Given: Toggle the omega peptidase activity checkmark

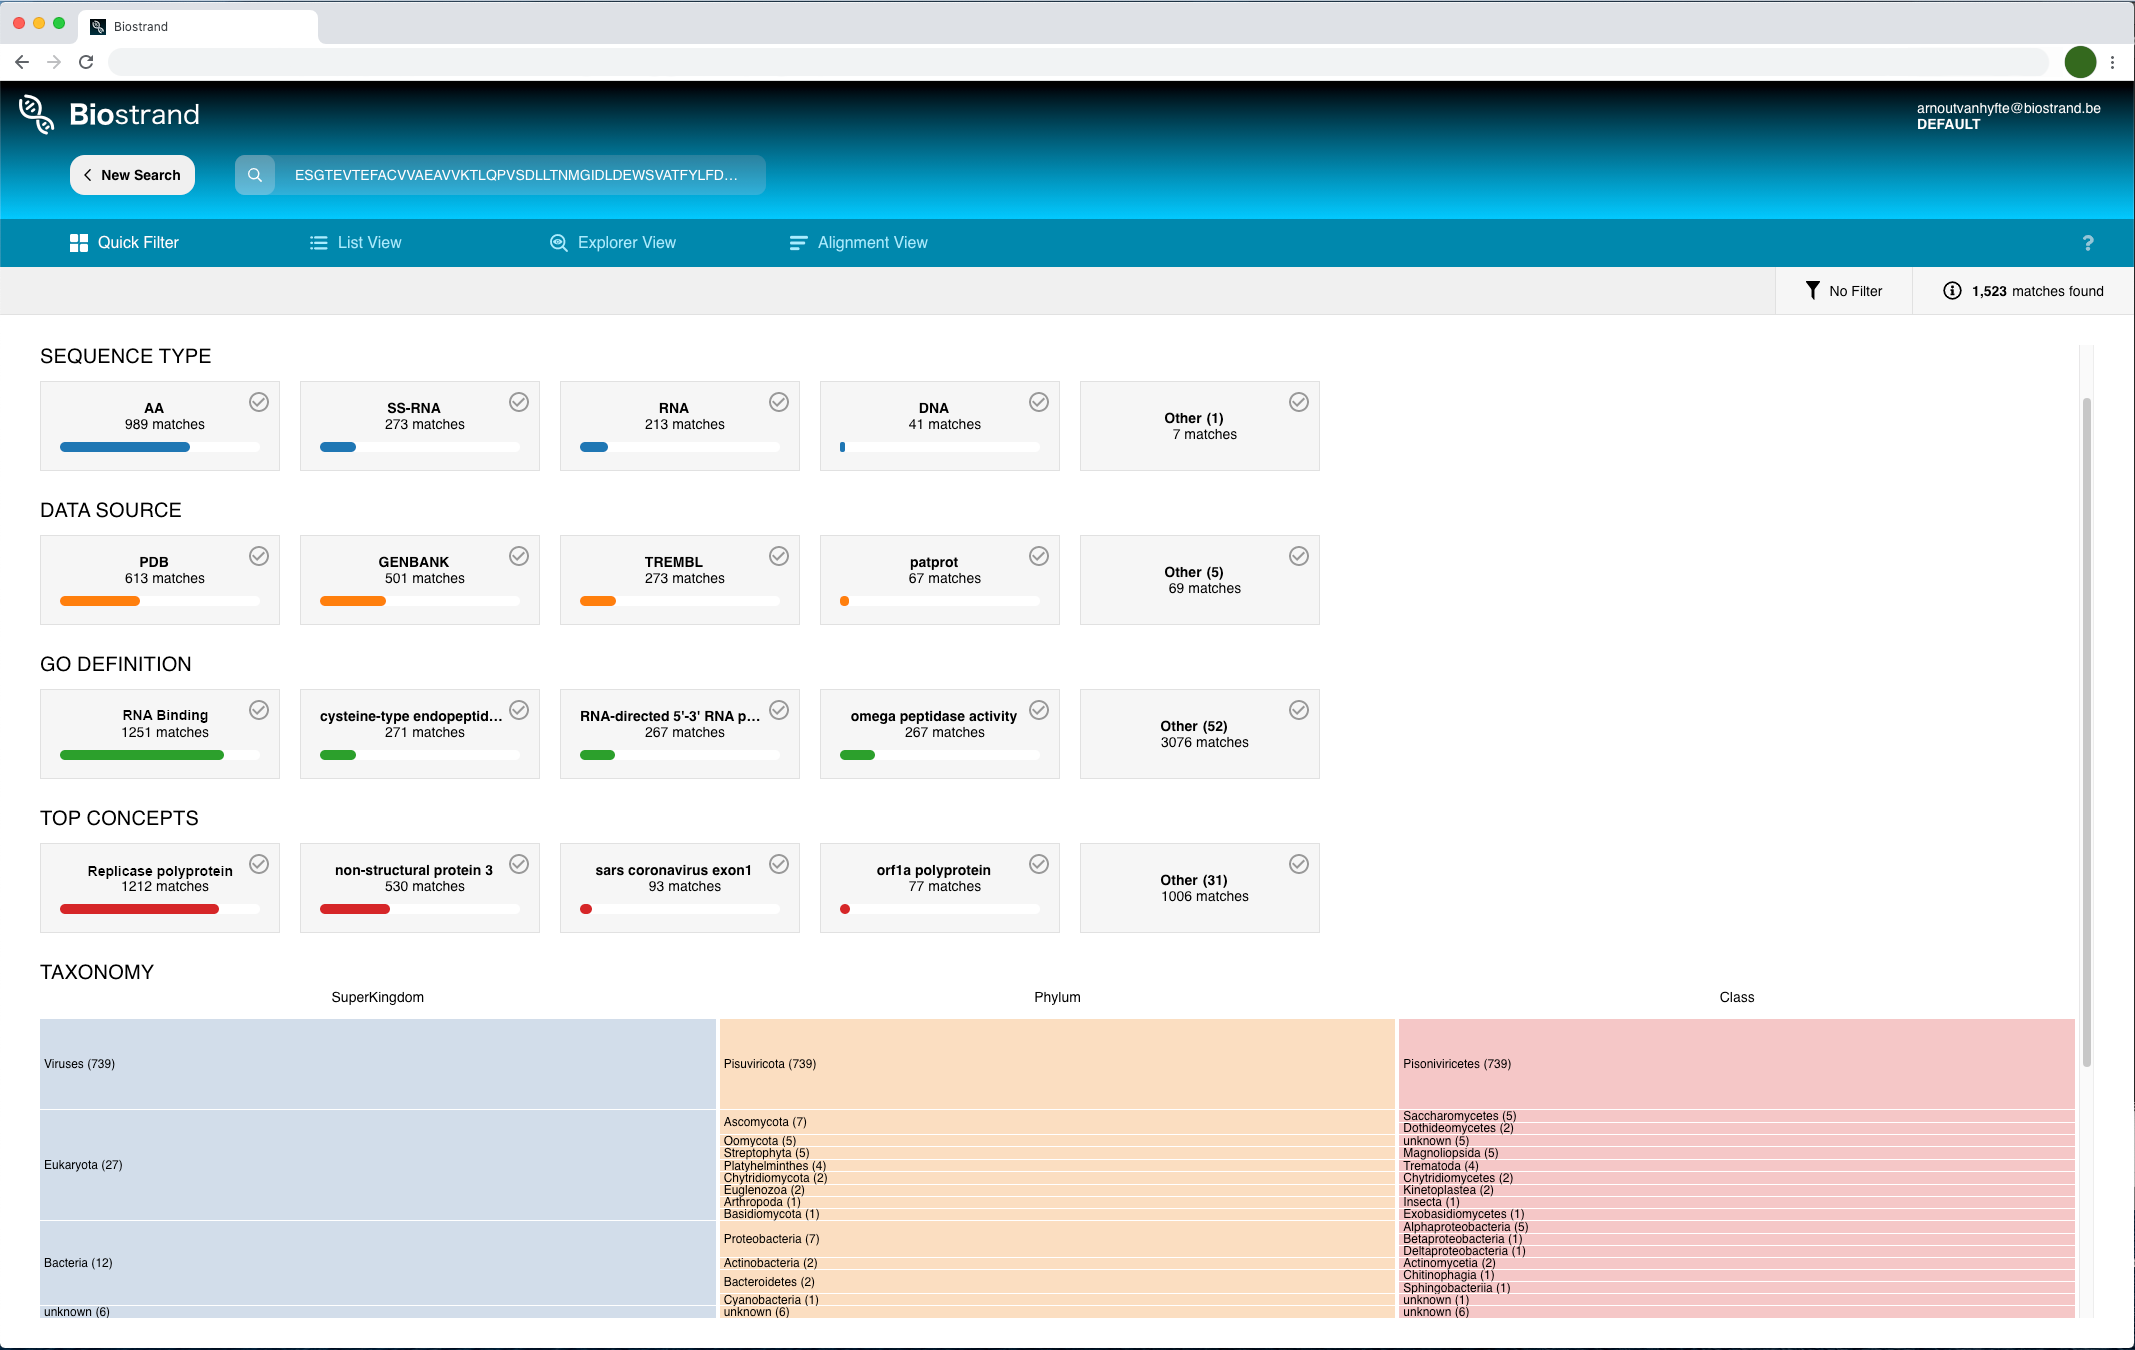Looking at the screenshot, I should (x=1039, y=710).
